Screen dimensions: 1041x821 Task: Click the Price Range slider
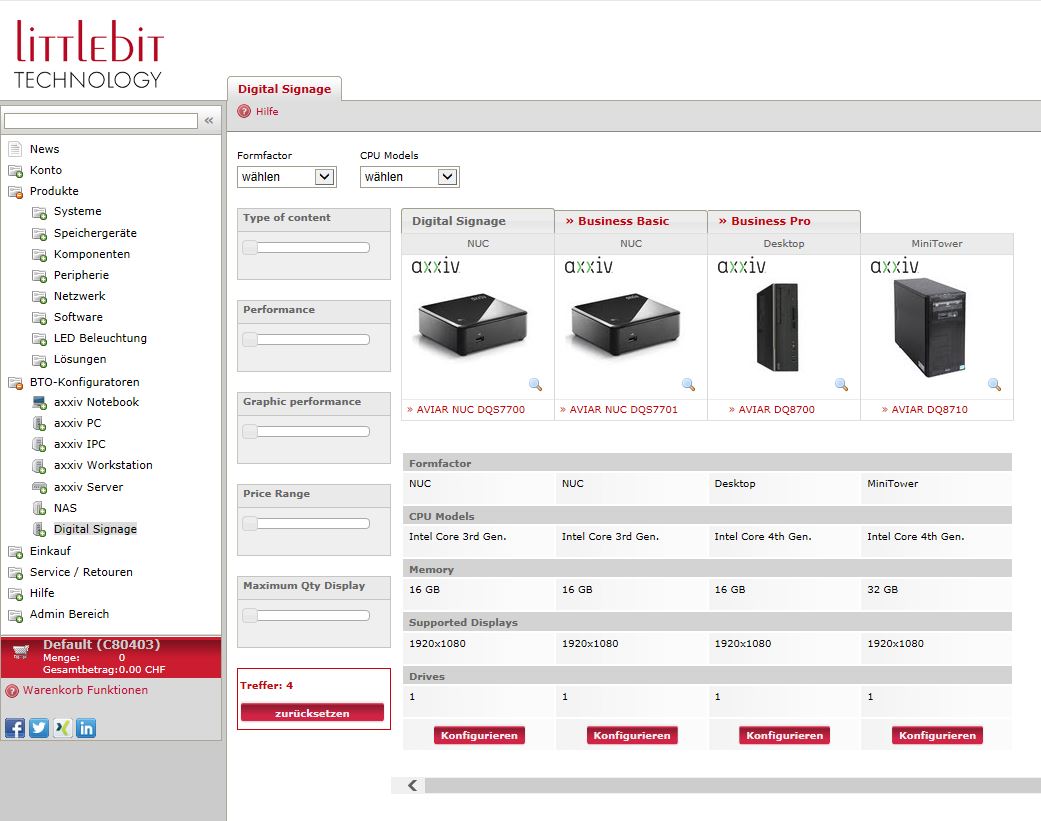[x=306, y=524]
